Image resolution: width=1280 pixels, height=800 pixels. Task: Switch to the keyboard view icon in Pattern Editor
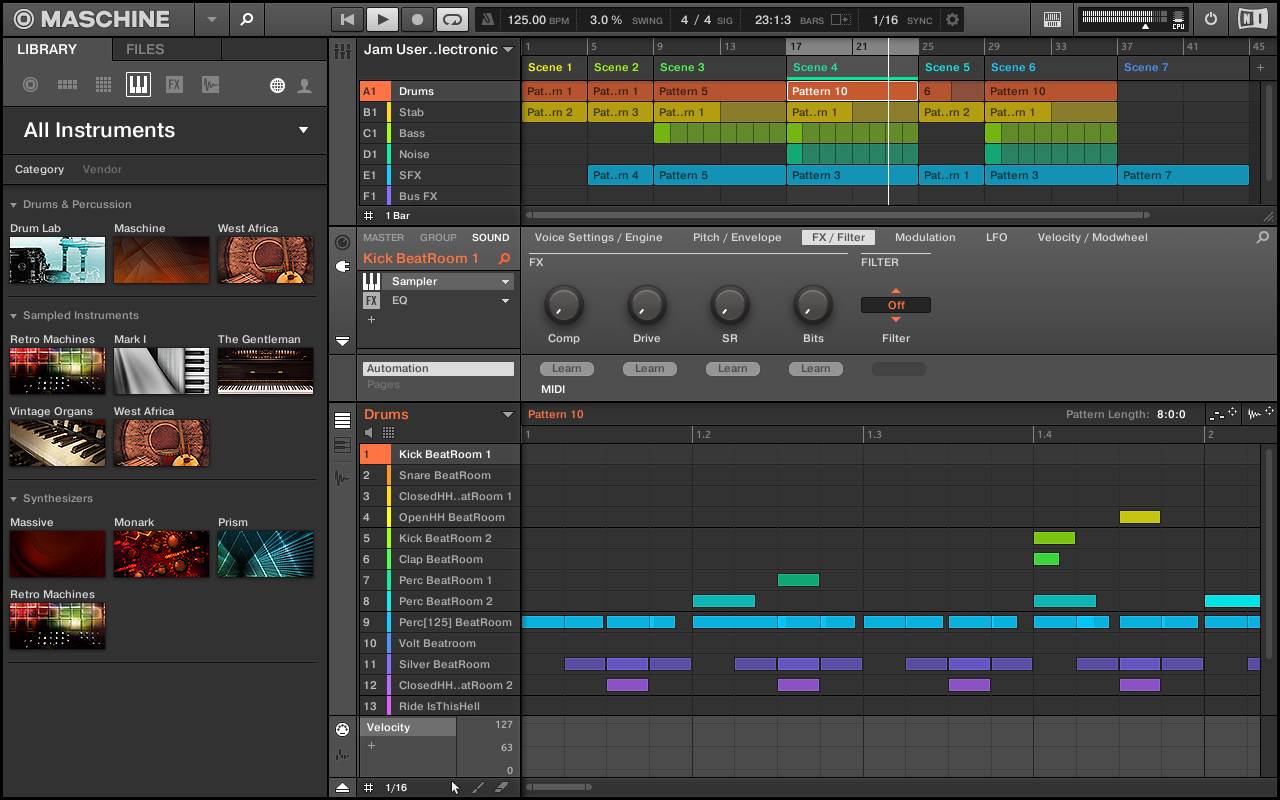(x=343, y=446)
